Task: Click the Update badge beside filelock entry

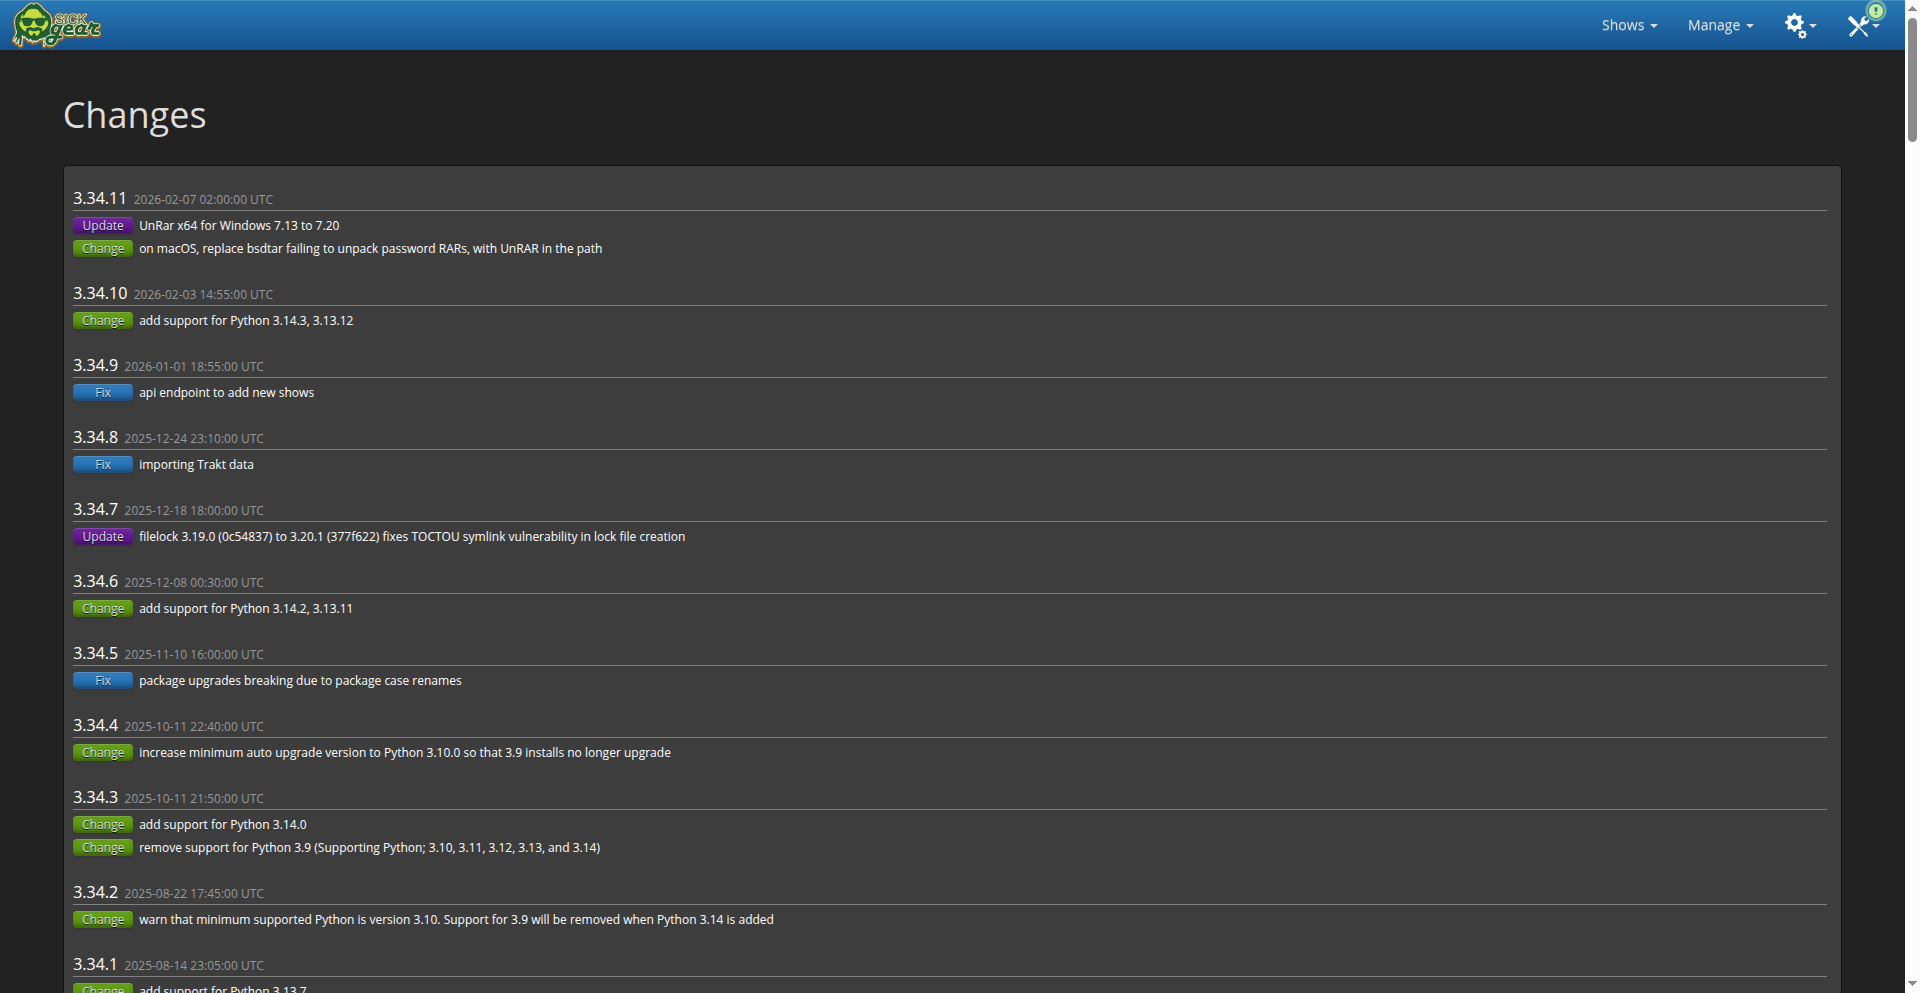Action: 103,537
